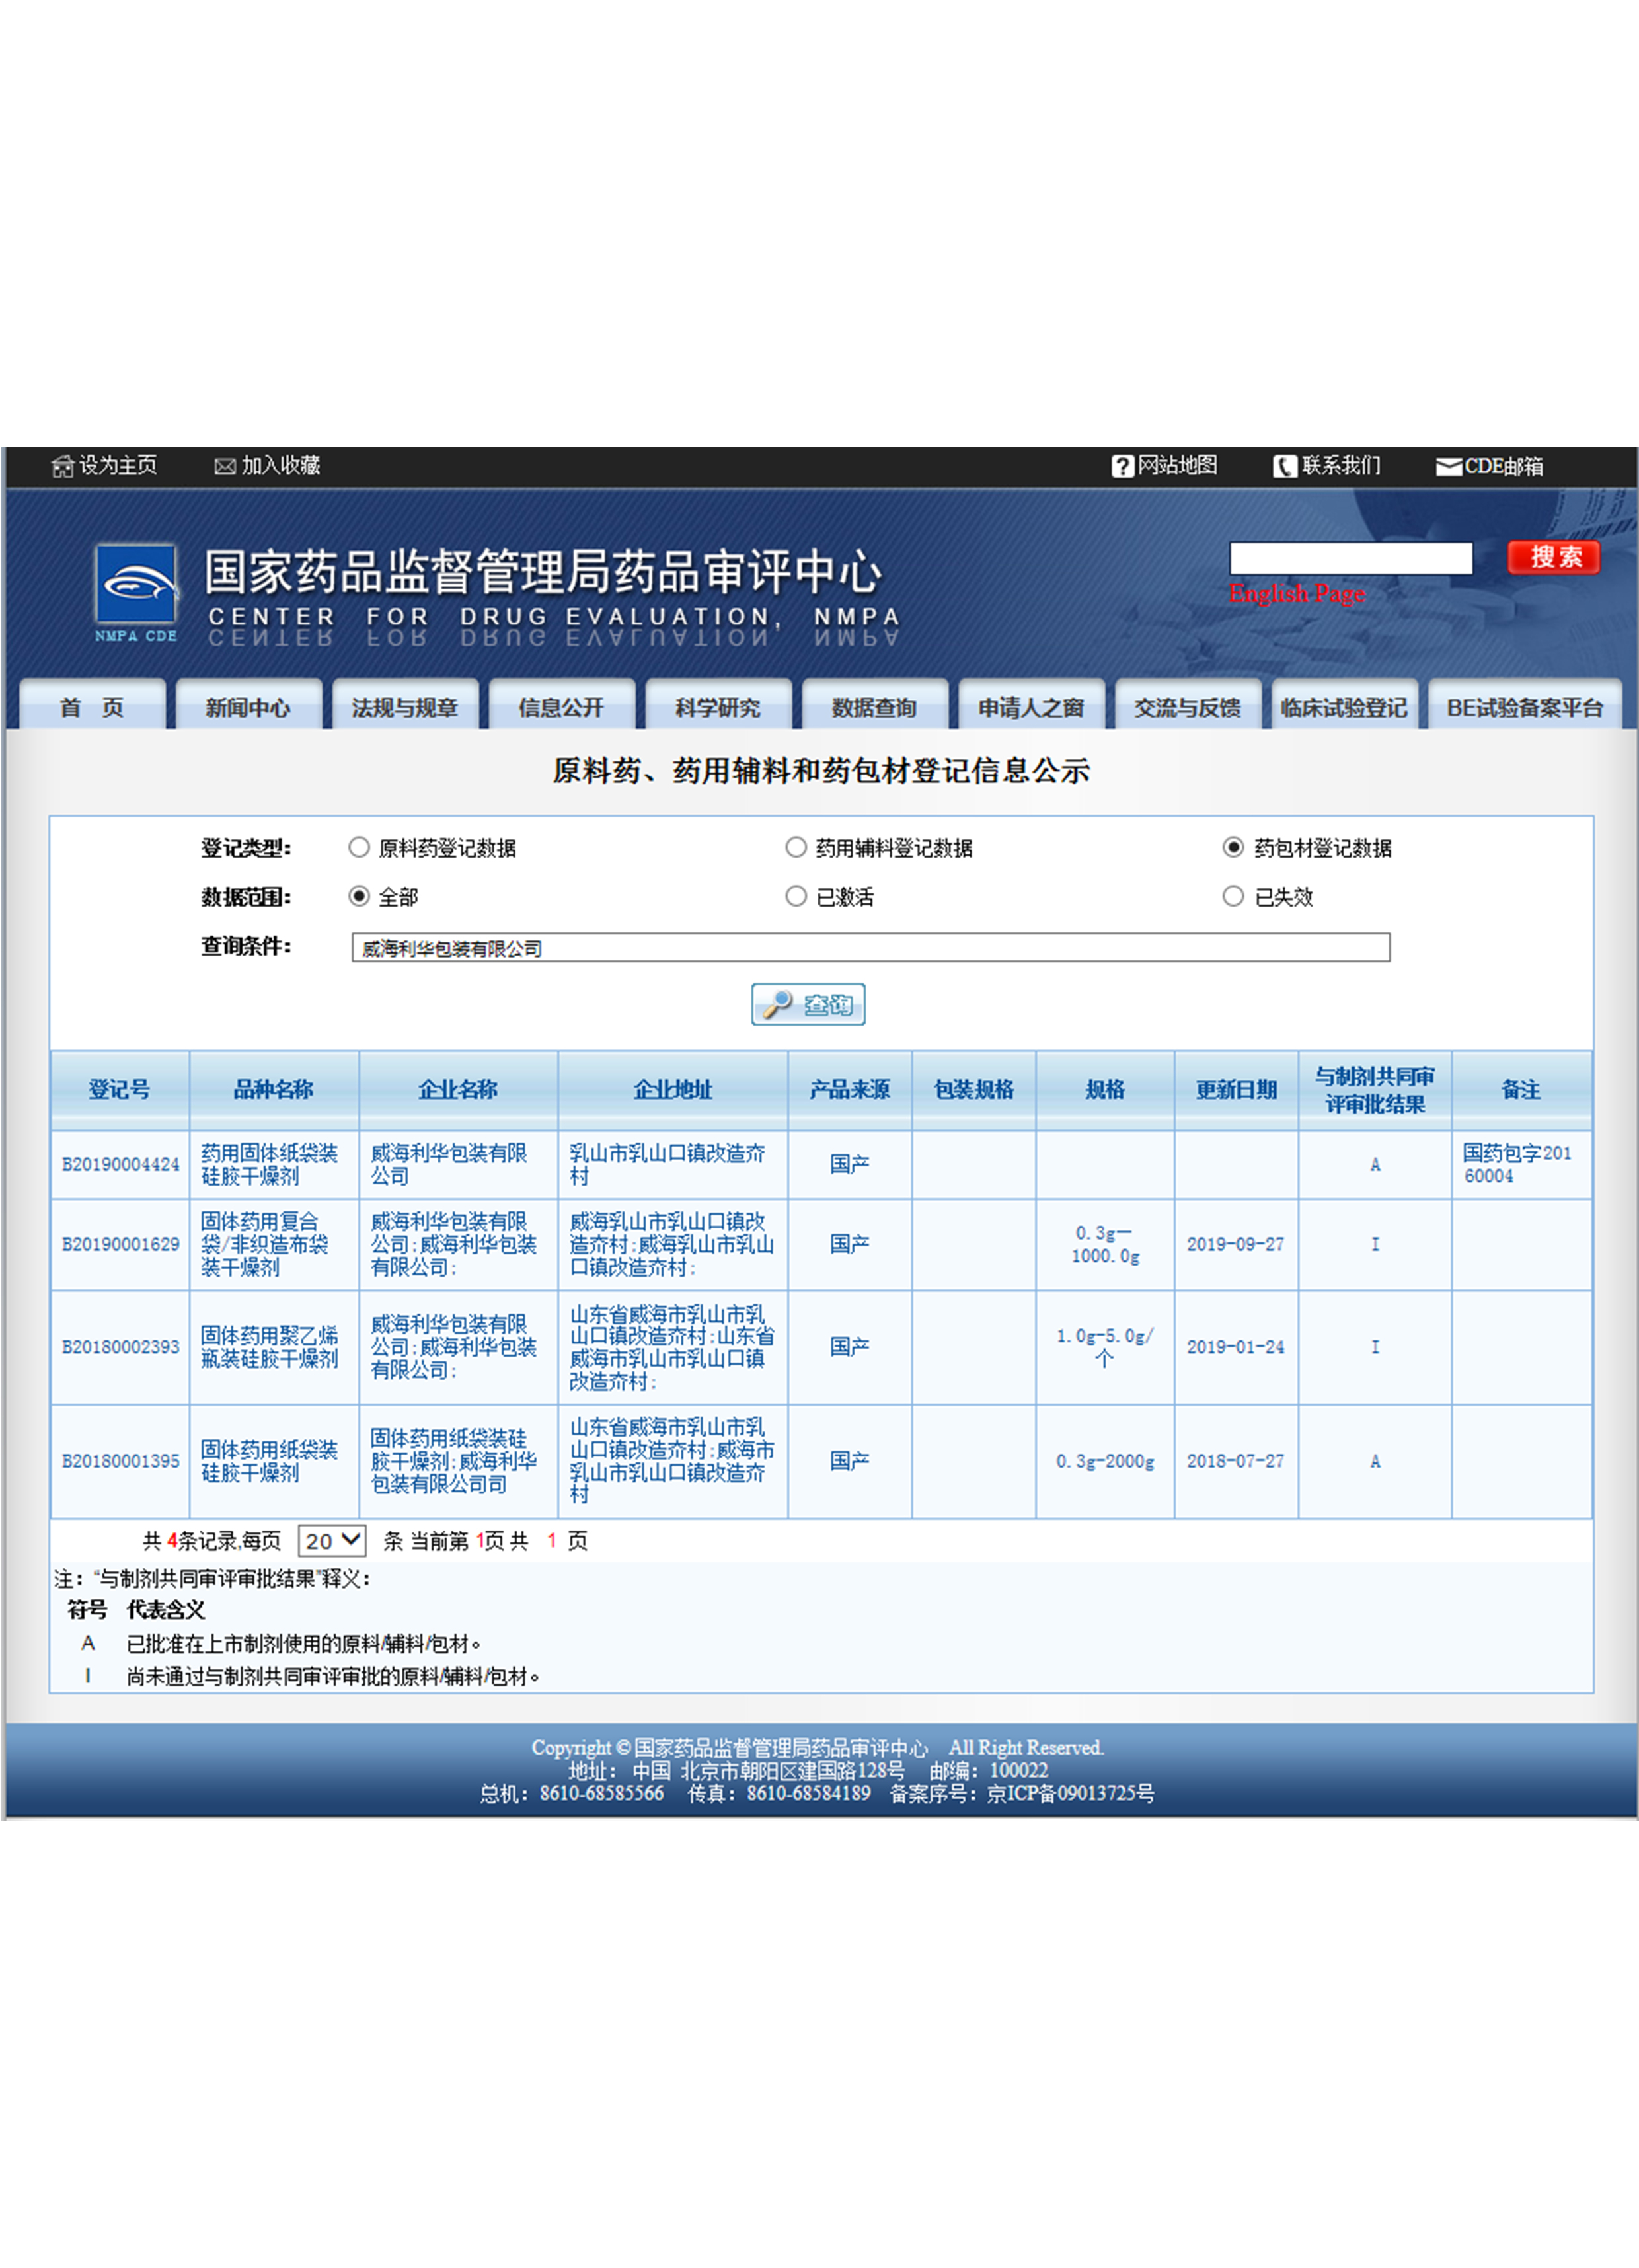Click the 备注 column header

click(1521, 1090)
